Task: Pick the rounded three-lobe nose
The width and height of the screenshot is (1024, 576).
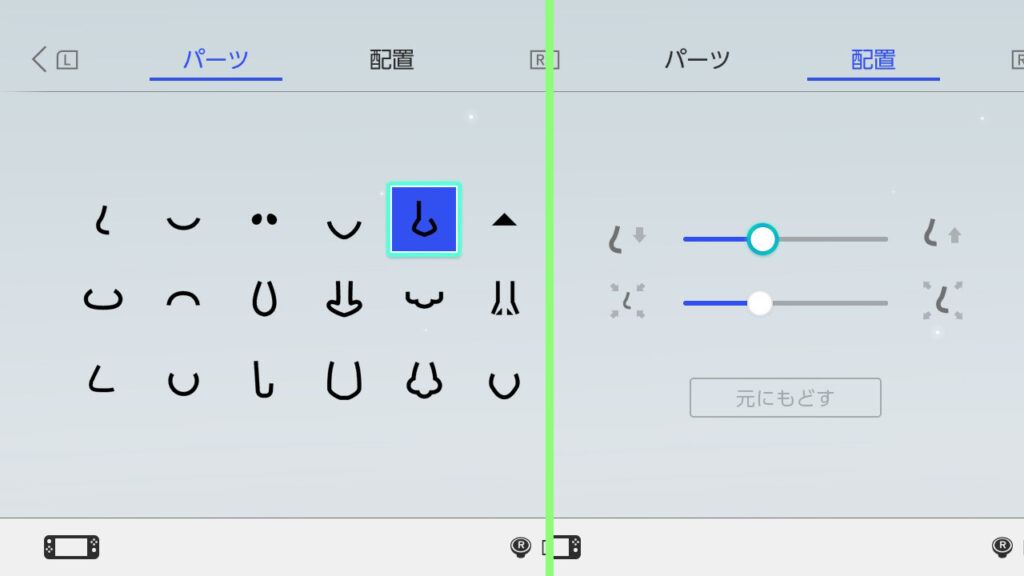Action: [424, 380]
